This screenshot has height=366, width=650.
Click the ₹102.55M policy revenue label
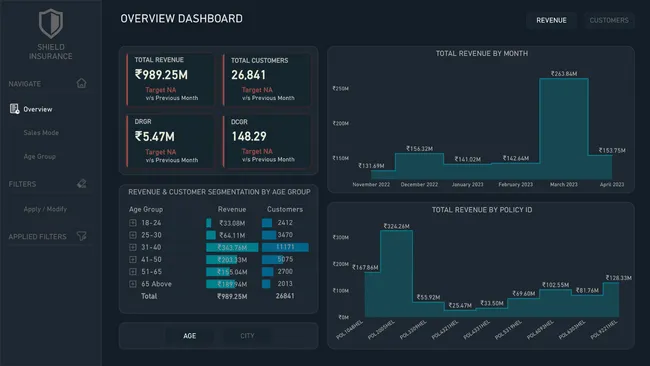pos(555,285)
